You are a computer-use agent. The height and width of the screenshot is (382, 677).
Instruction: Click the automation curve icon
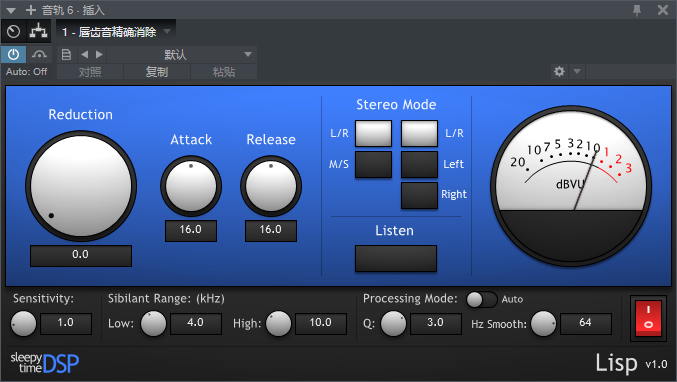coord(39,55)
